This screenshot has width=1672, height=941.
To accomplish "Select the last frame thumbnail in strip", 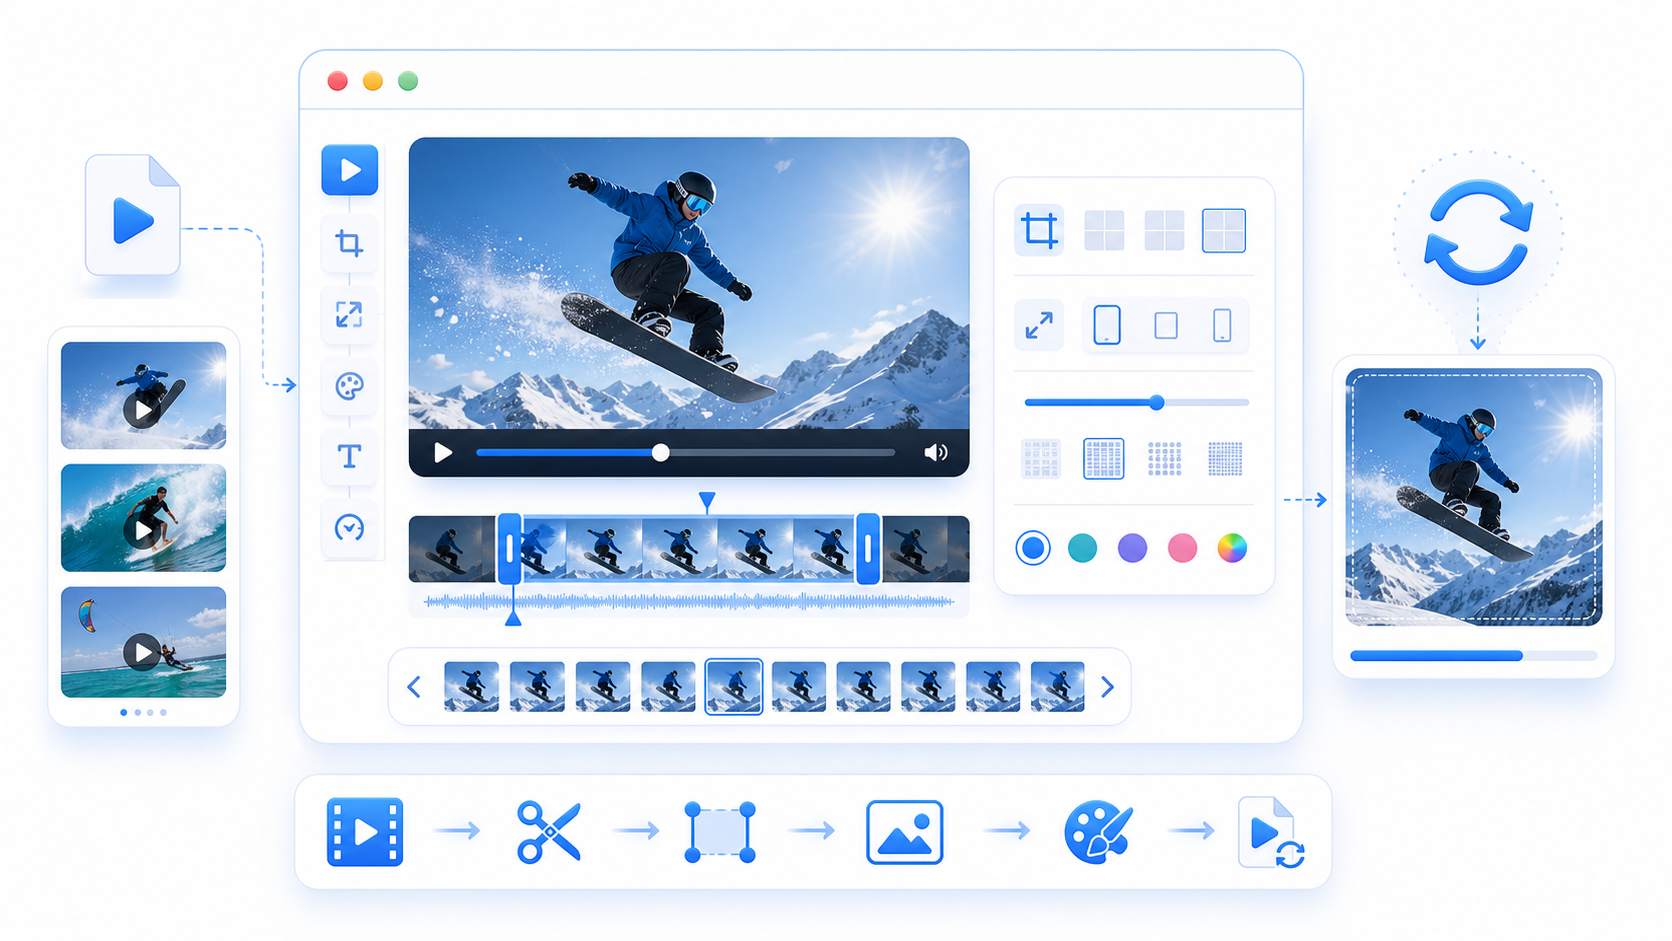I will tap(1058, 686).
